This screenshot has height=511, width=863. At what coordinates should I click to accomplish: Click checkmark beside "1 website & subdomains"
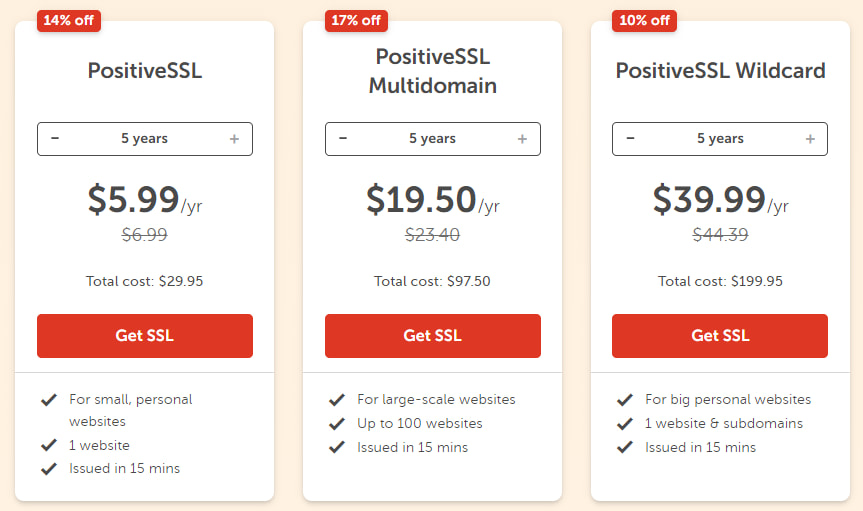[625, 423]
